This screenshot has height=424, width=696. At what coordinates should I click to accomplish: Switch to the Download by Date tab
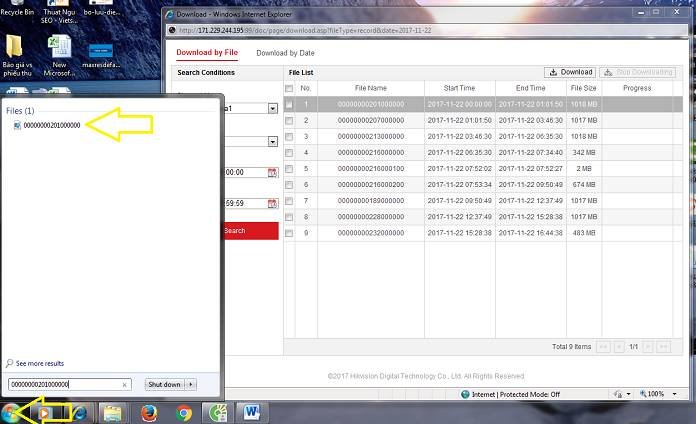[x=284, y=52]
